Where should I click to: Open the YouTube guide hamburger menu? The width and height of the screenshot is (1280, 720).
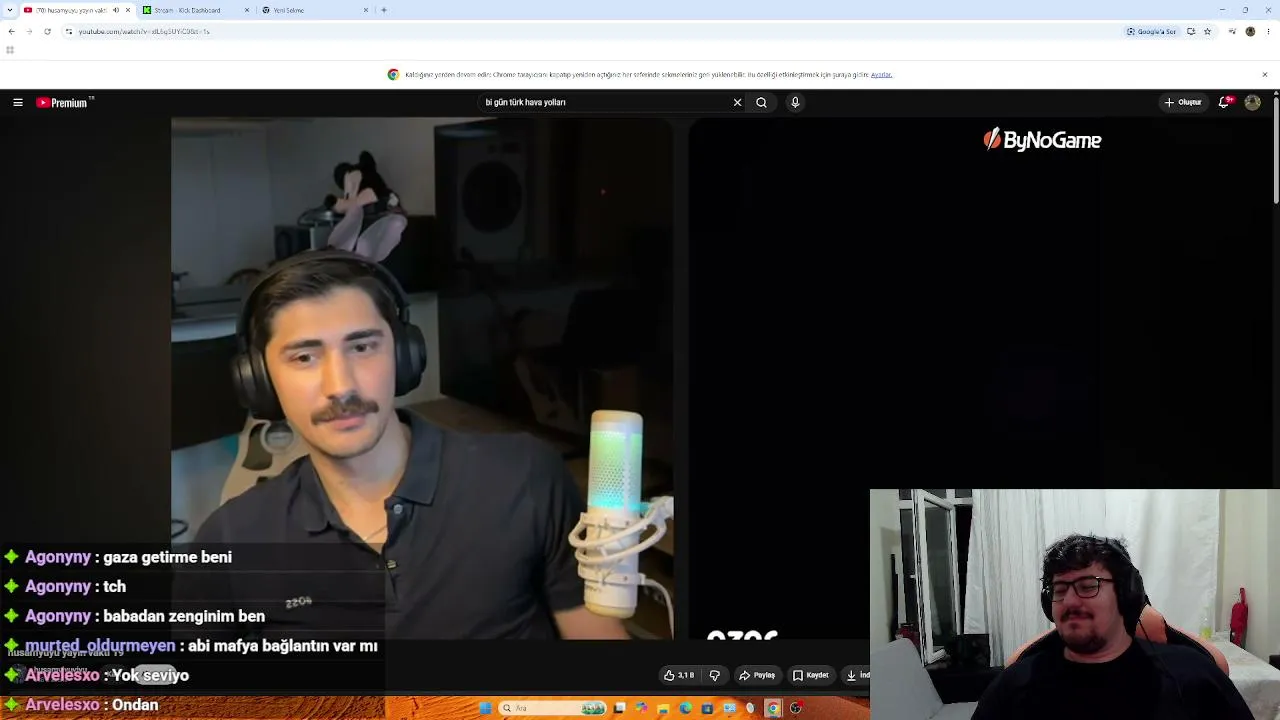click(18, 102)
